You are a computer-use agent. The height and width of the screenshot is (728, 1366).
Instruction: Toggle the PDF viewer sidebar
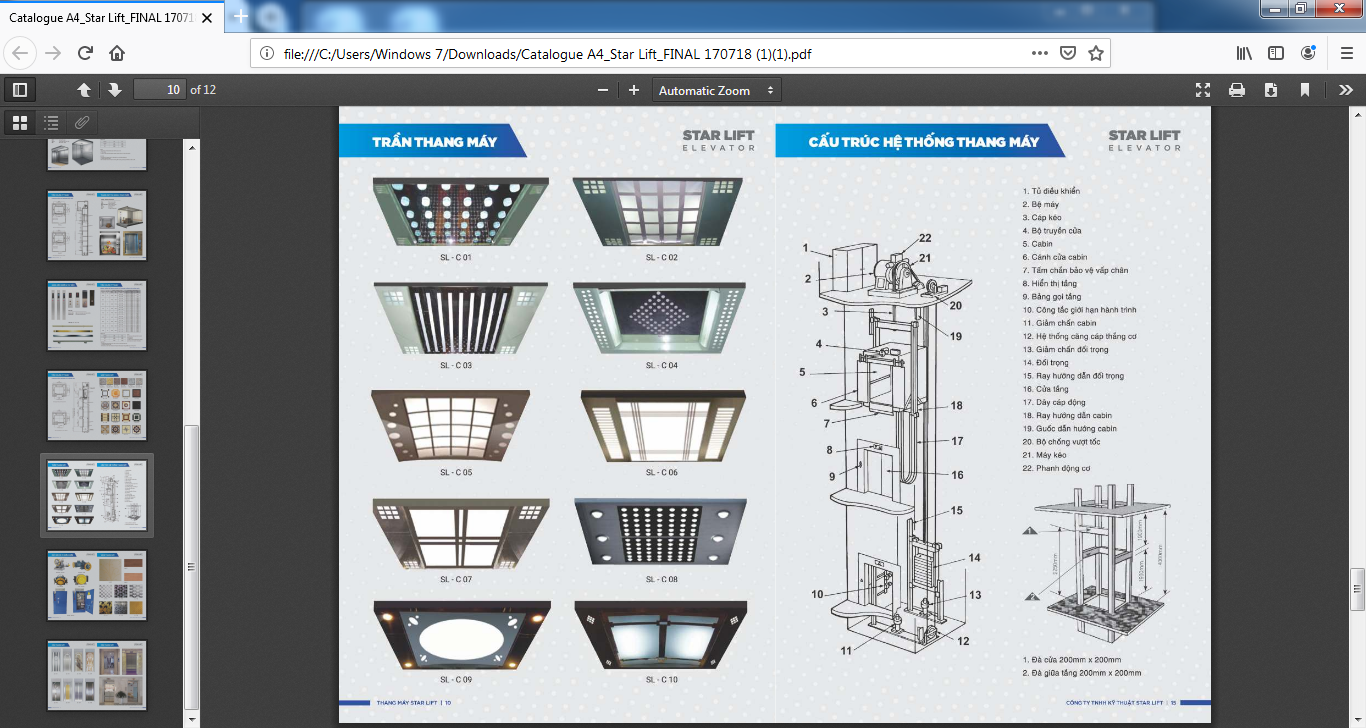point(20,90)
